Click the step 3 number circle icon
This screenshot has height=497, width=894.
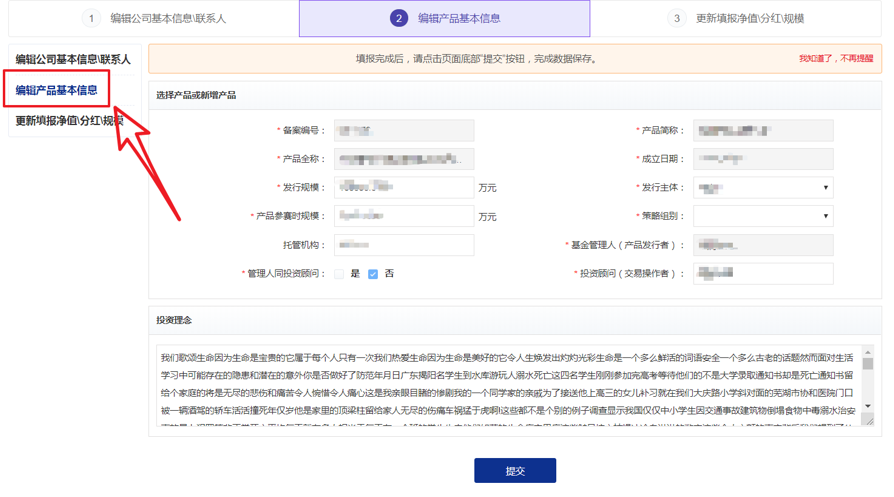[677, 18]
